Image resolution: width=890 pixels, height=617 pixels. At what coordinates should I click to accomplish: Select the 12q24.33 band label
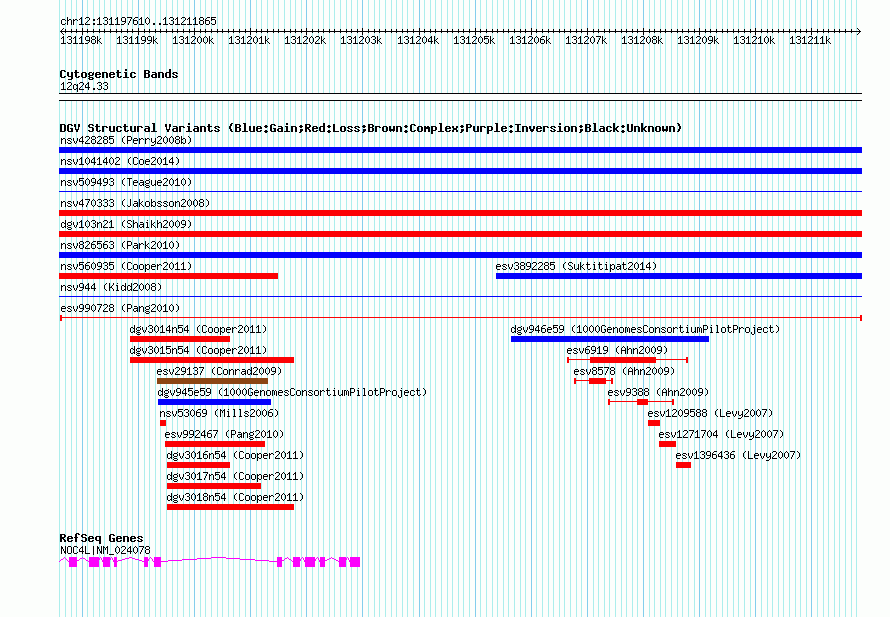pos(84,86)
